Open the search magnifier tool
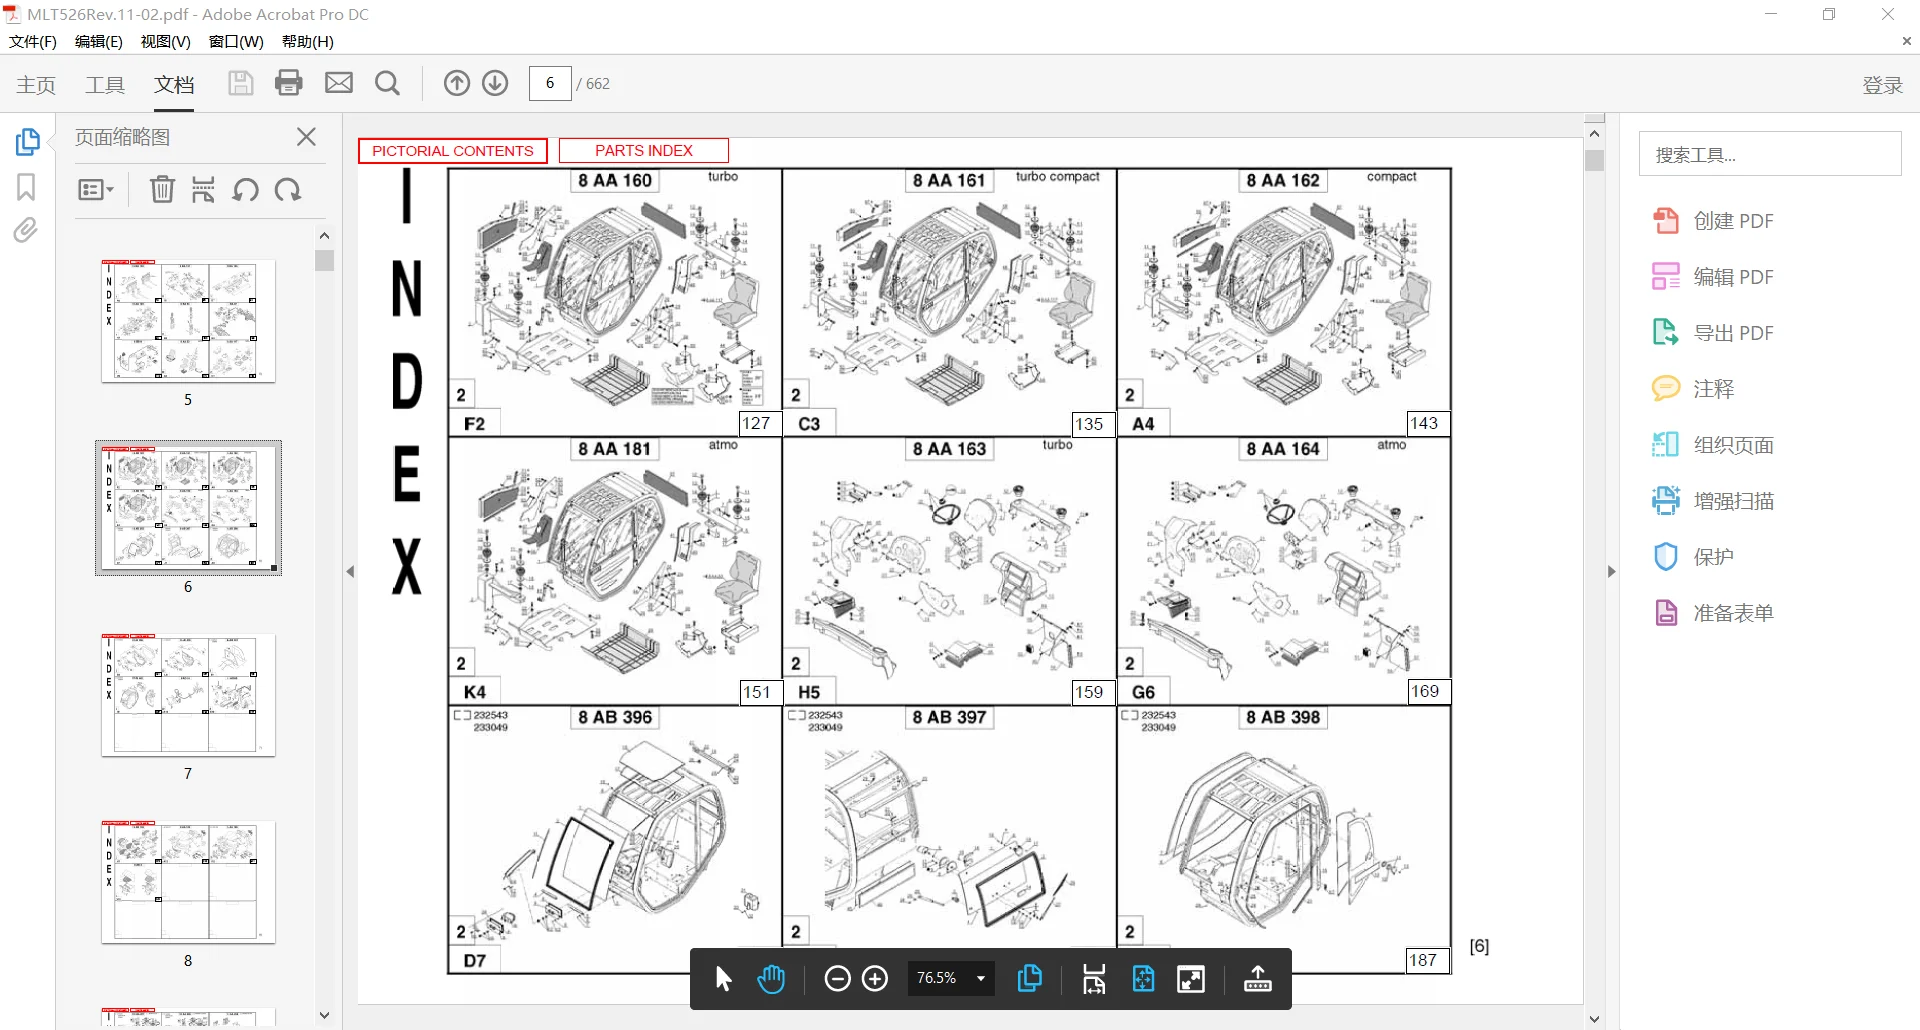The image size is (1920, 1030). point(387,83)
